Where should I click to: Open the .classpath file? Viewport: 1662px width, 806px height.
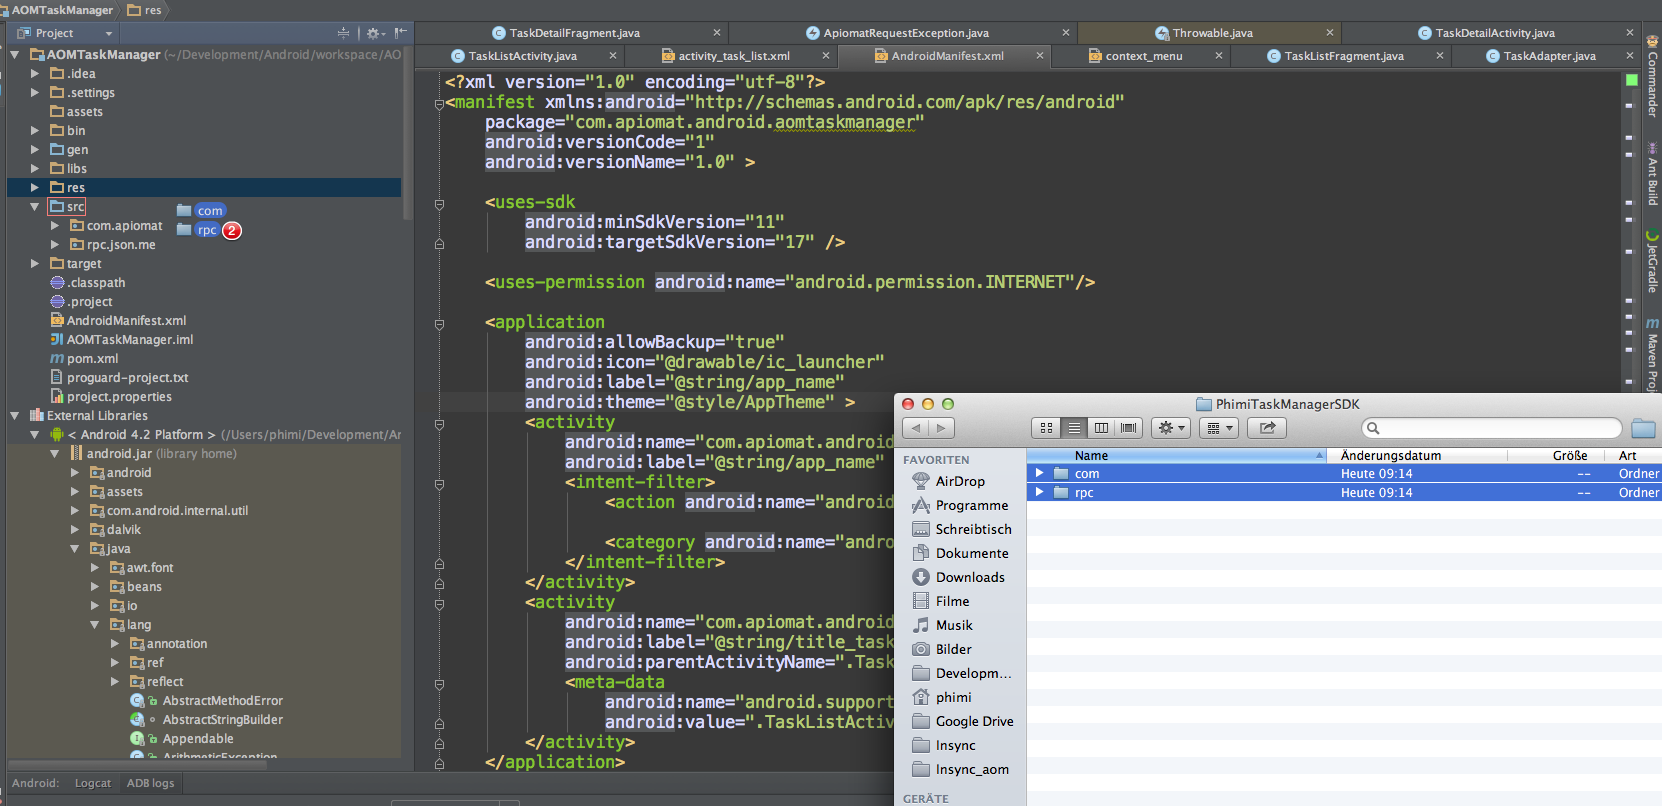point(88,283)
